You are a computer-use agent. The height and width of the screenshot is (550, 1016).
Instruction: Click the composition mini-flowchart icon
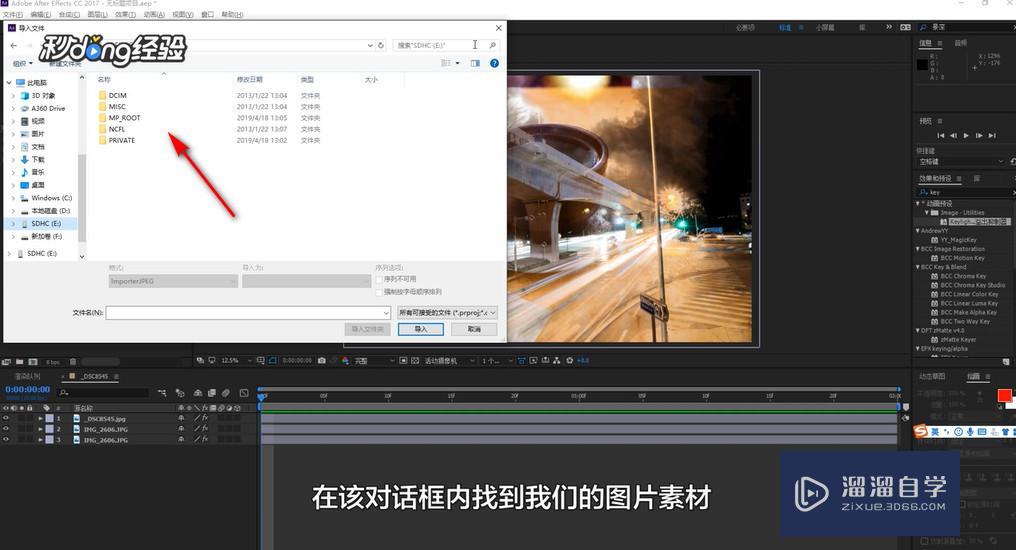(162, 393)
